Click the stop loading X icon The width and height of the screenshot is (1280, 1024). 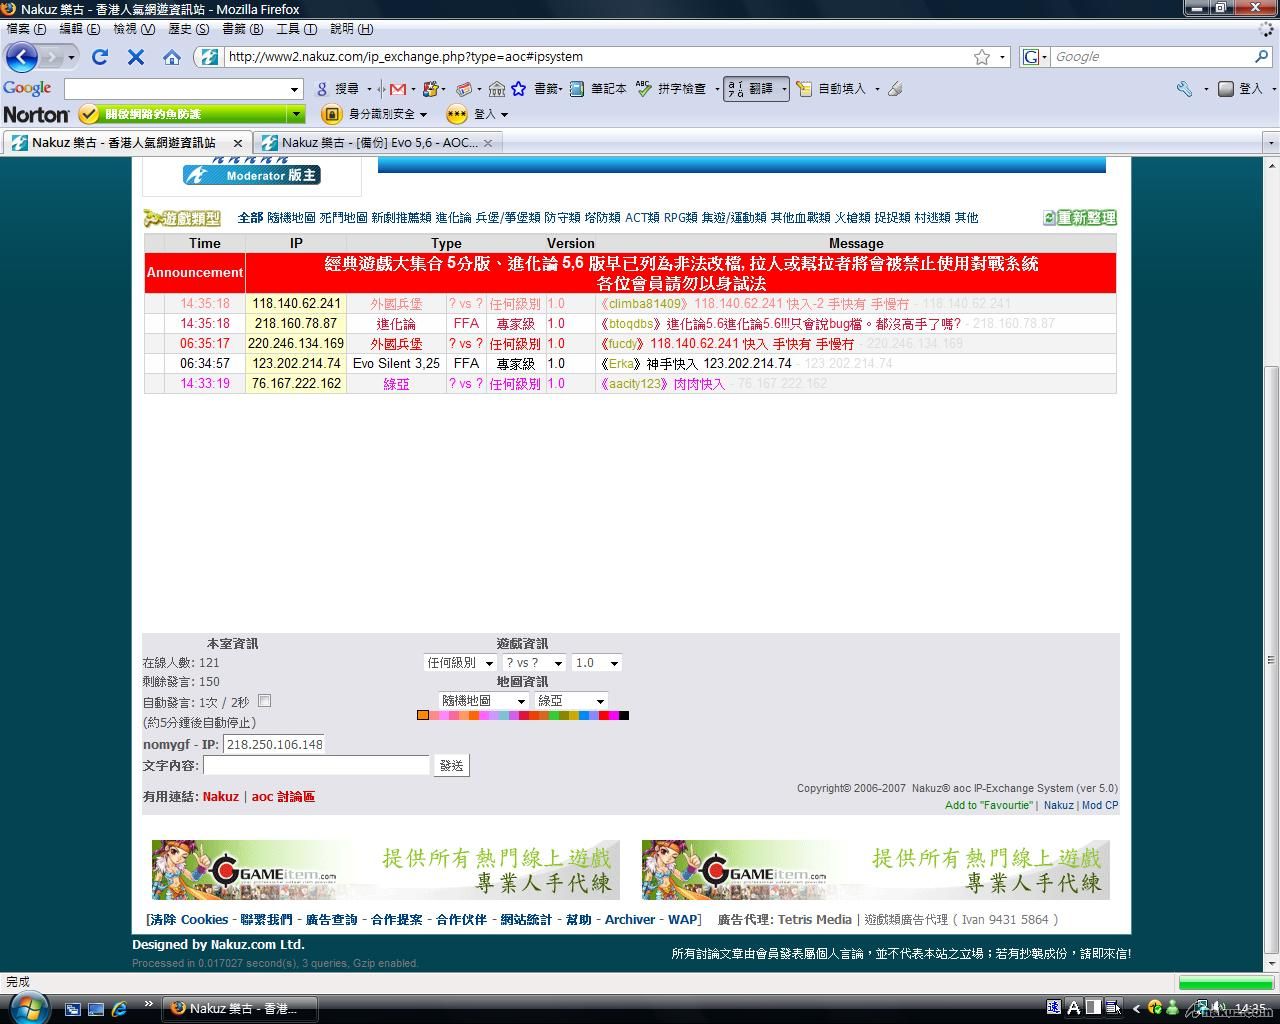click(136, 57)
